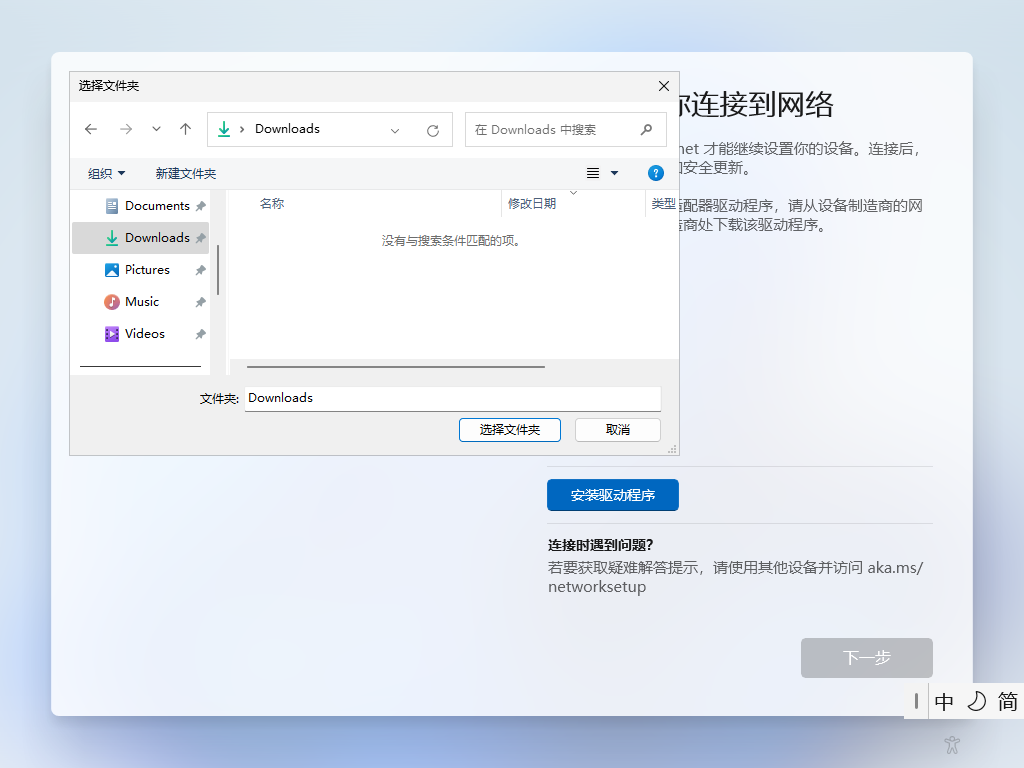Unpin the Music folder from Quick Access
Image resolution: width=1024 pixels, height=768 pixels.
point(200,301)
